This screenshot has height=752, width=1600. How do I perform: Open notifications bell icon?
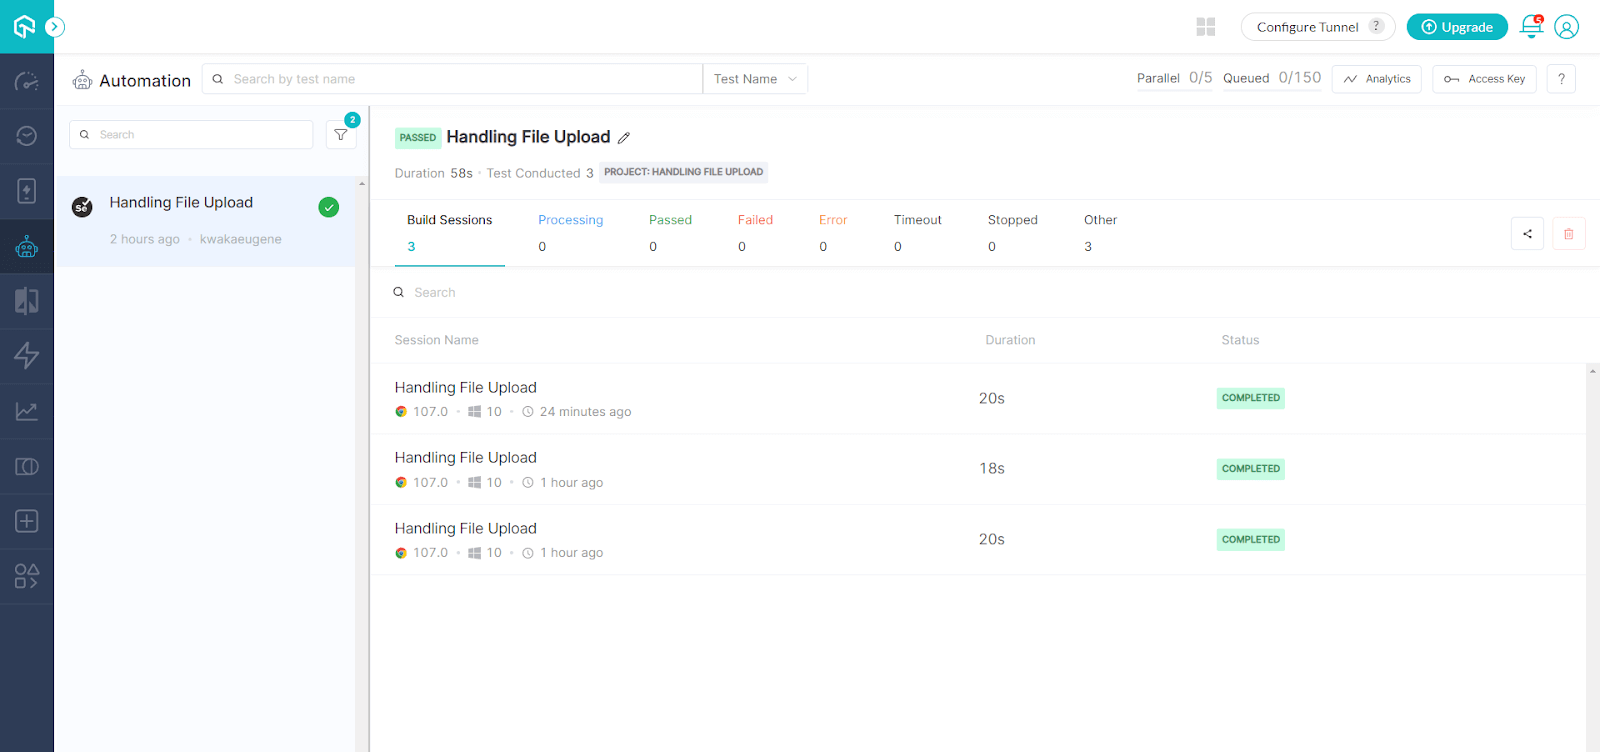pyautogui.click(x=1531, y=27)
